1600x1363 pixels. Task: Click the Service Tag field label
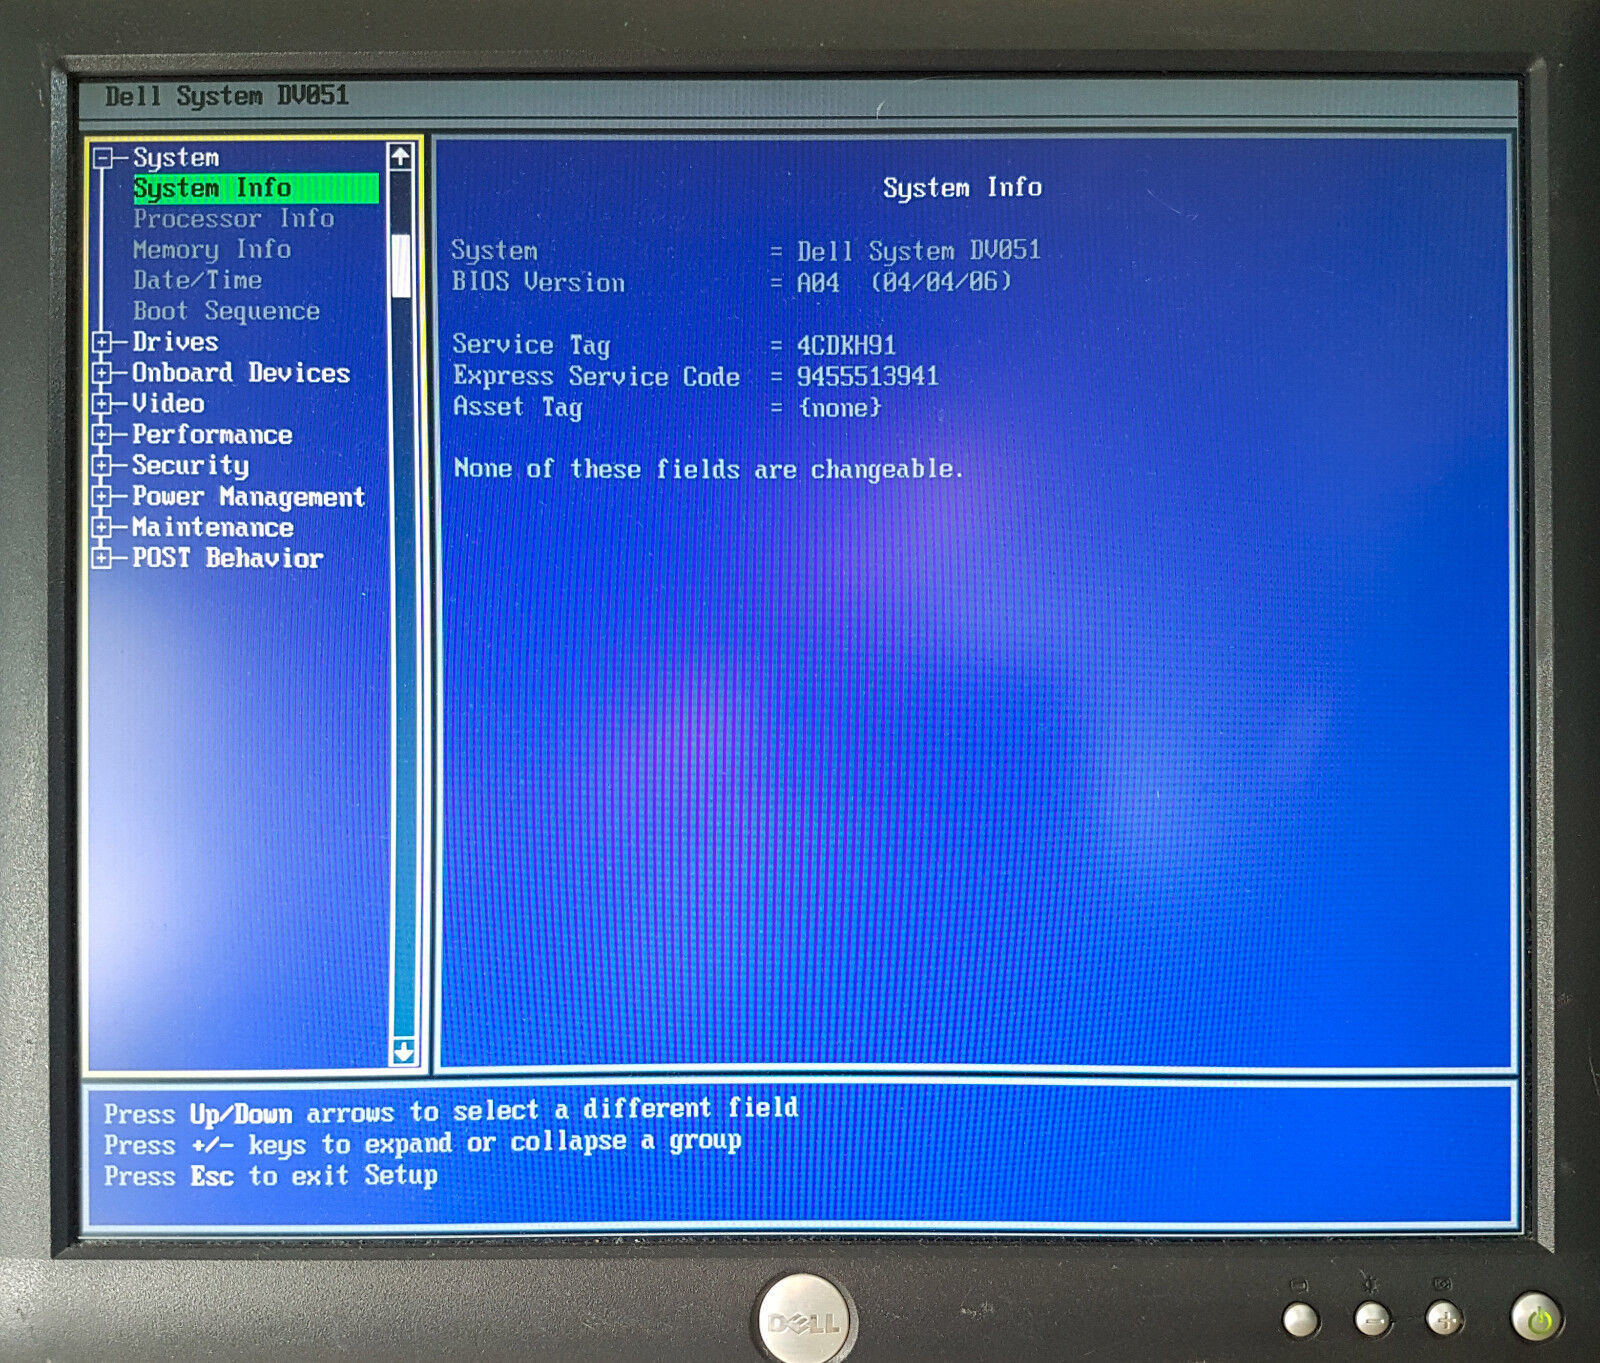(x=531, y=345)
